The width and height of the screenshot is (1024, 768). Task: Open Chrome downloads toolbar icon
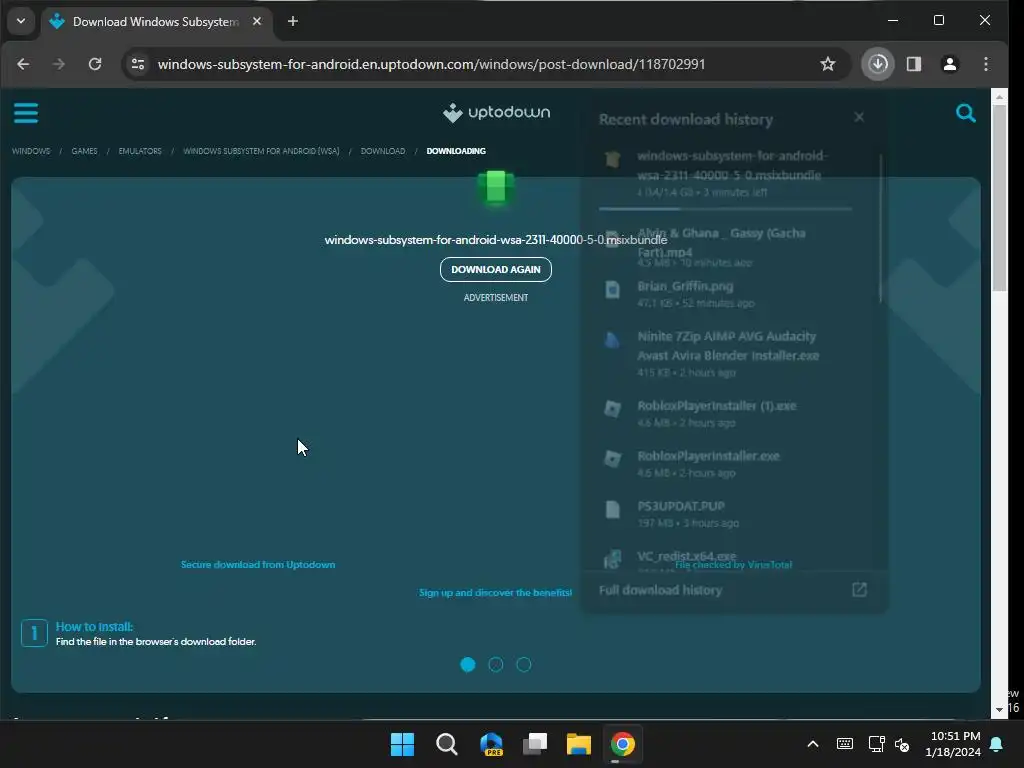(878, 64)
